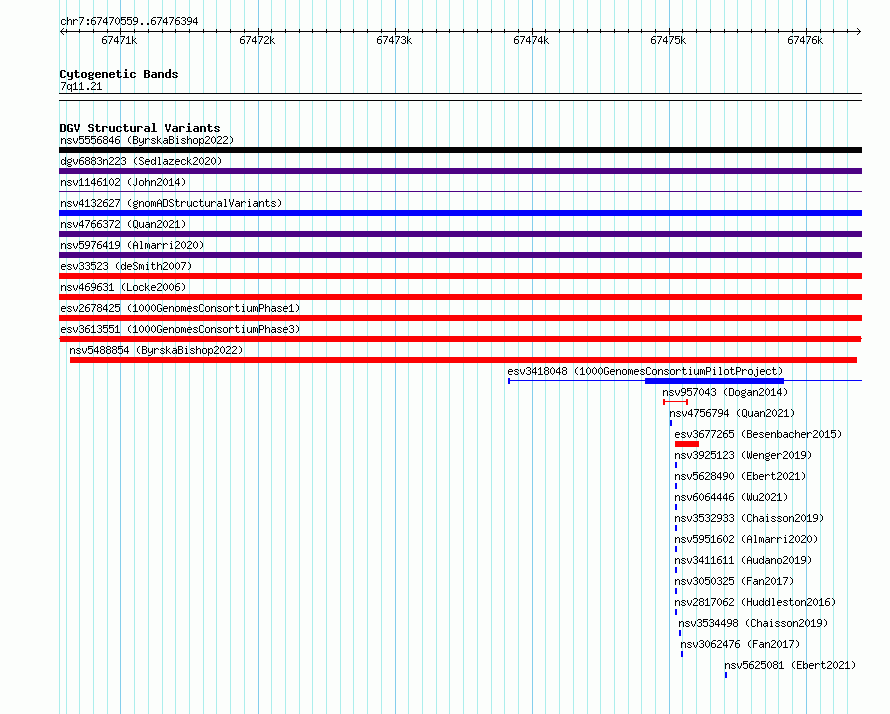The image size is (890, 714).
Task: Select the black nsv5556846 variant bar
Action: pos(460,150)
